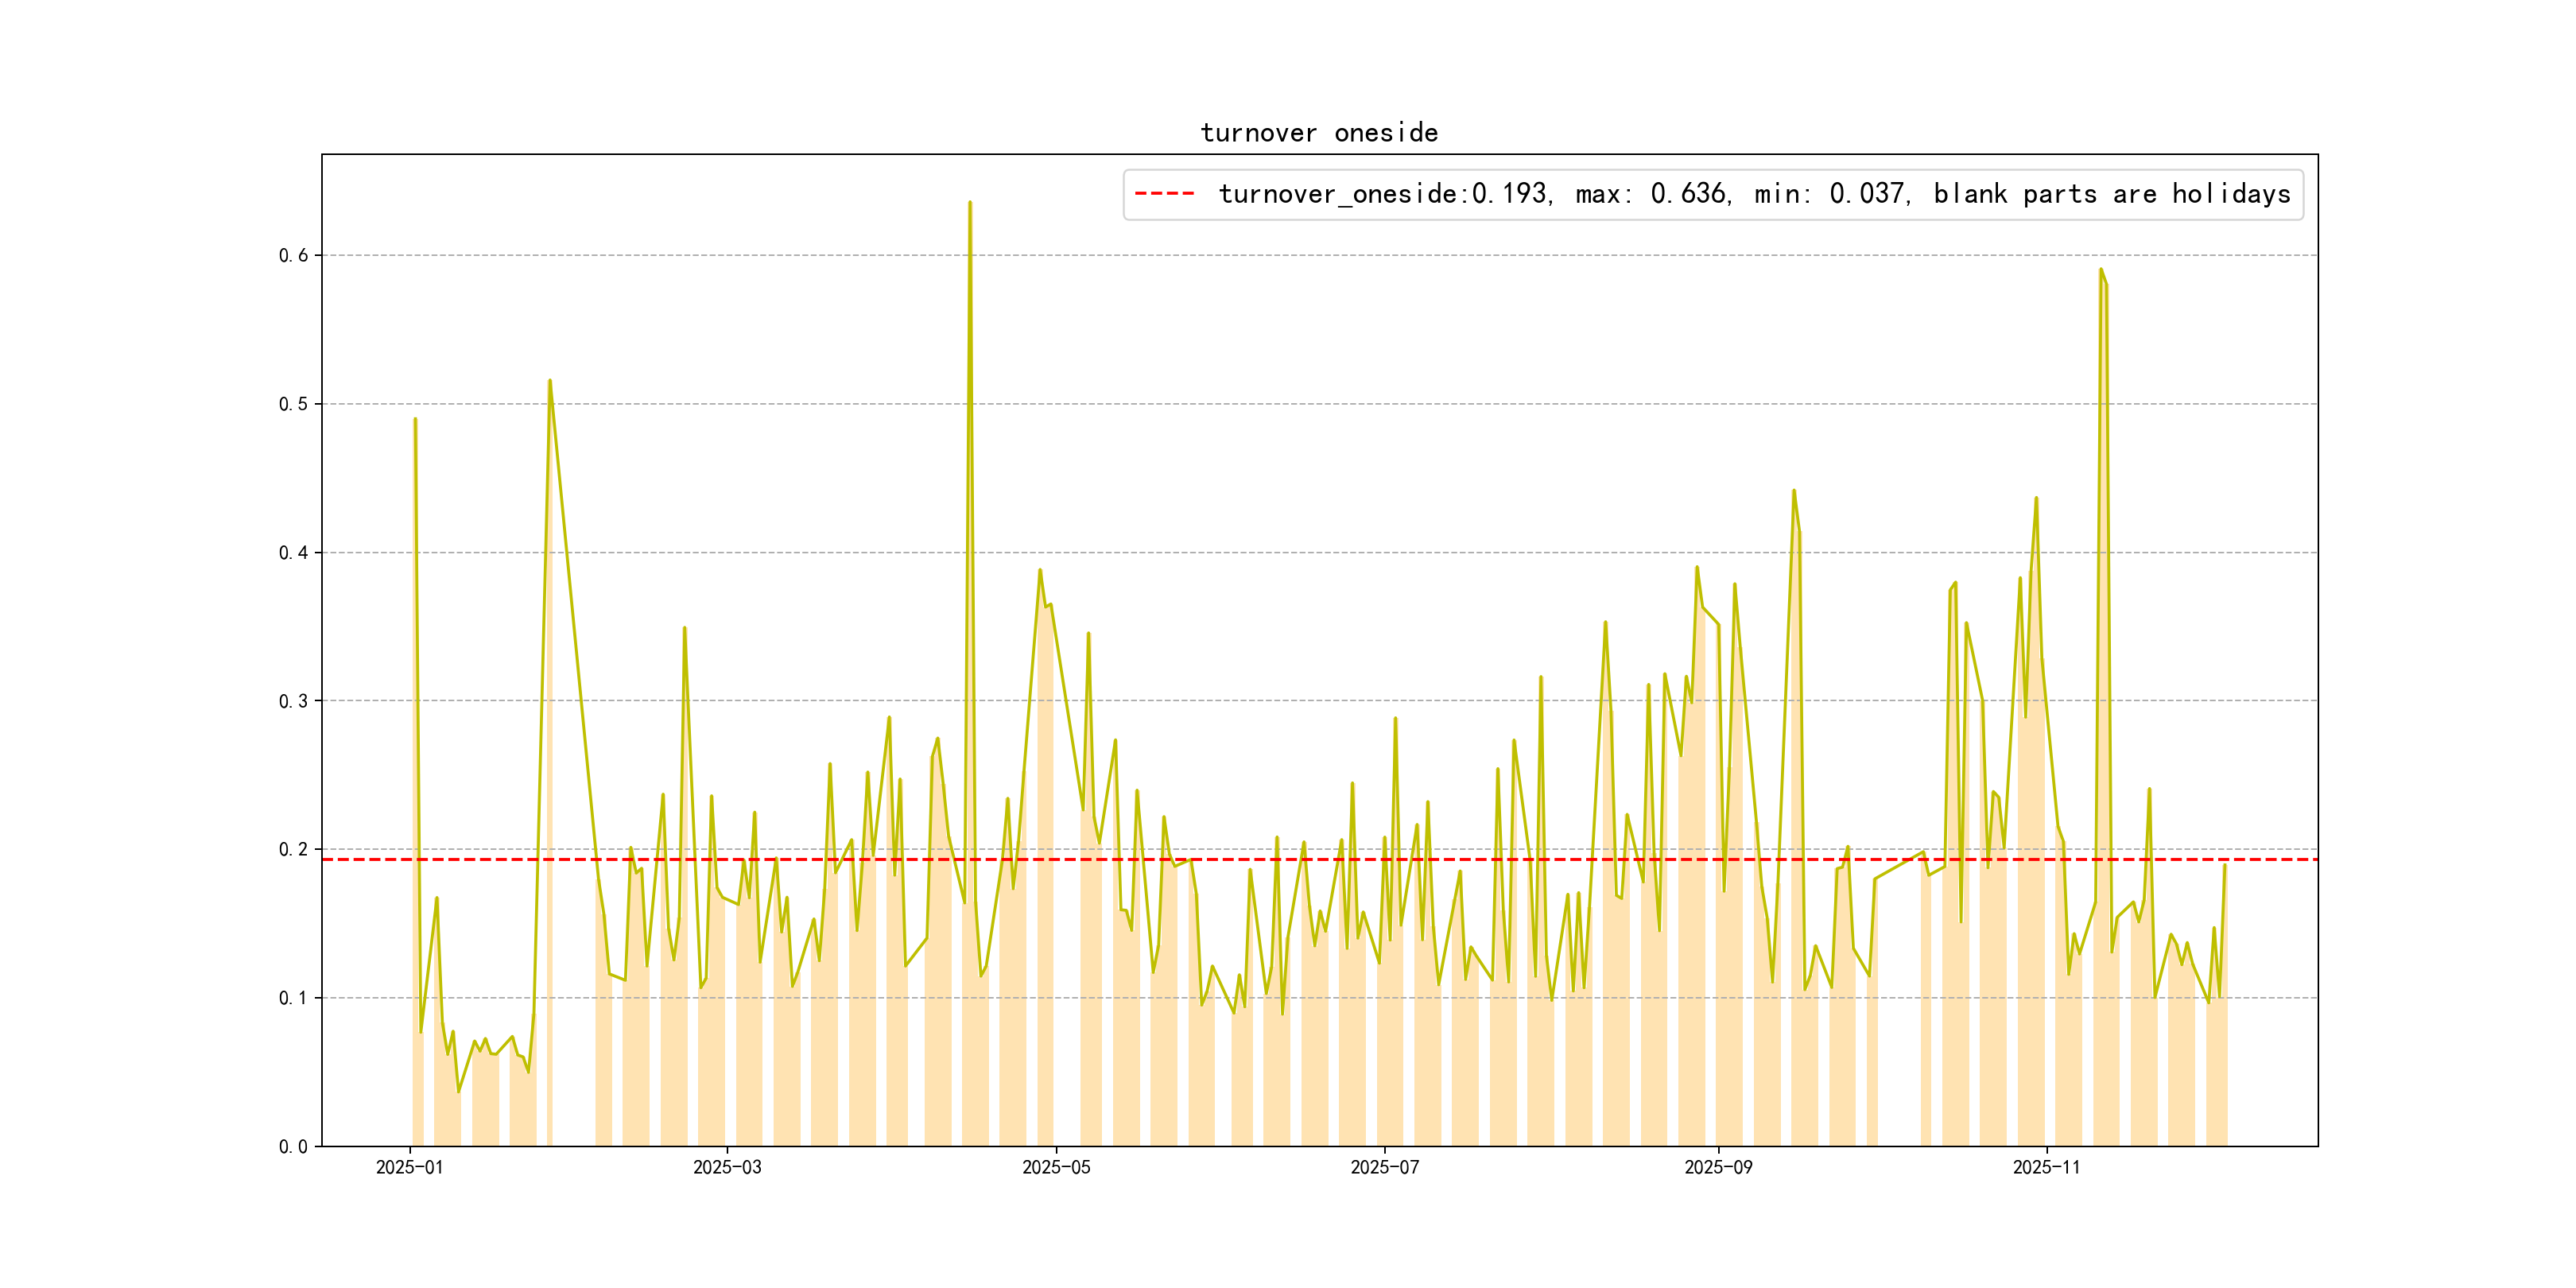Click the 0.0 y-axis tick label
Viewport: 2576px width, 1288px height.
click(x=293, y=1146)
